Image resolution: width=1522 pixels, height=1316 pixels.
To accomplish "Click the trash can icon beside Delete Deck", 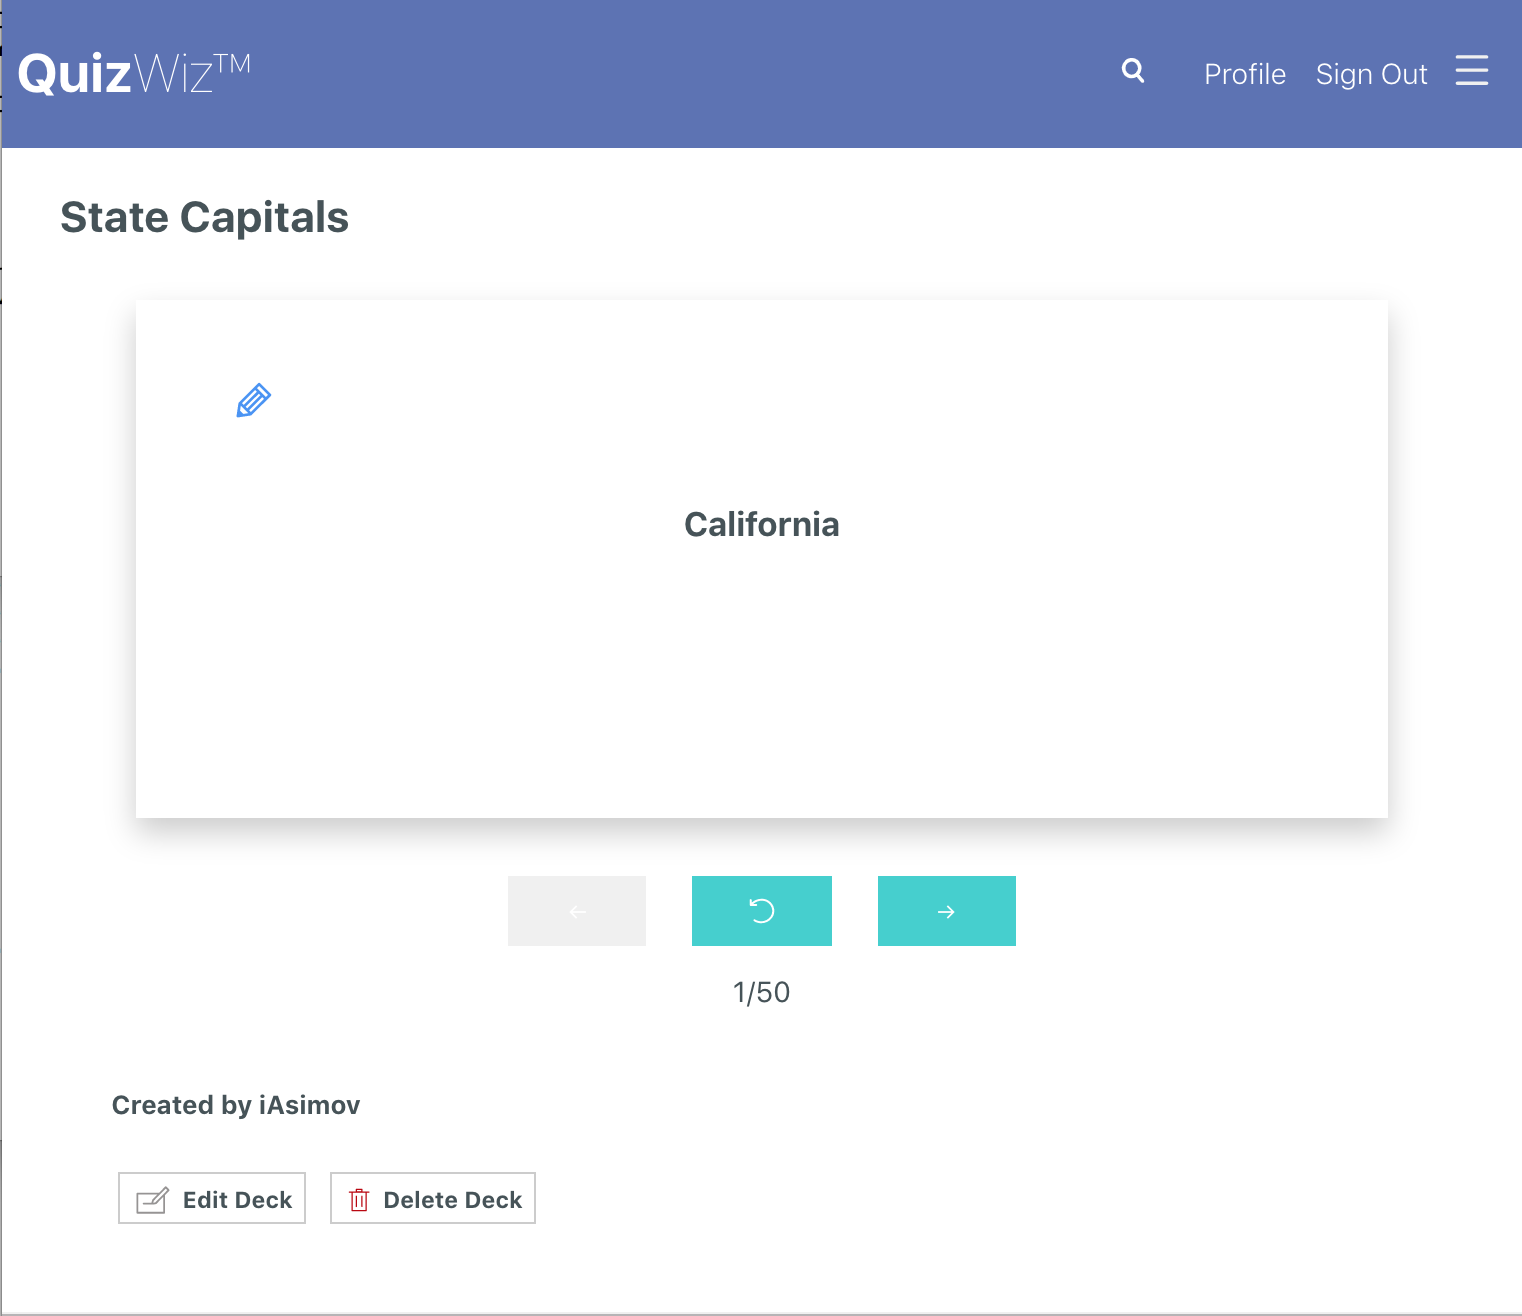I will 359,1199.
